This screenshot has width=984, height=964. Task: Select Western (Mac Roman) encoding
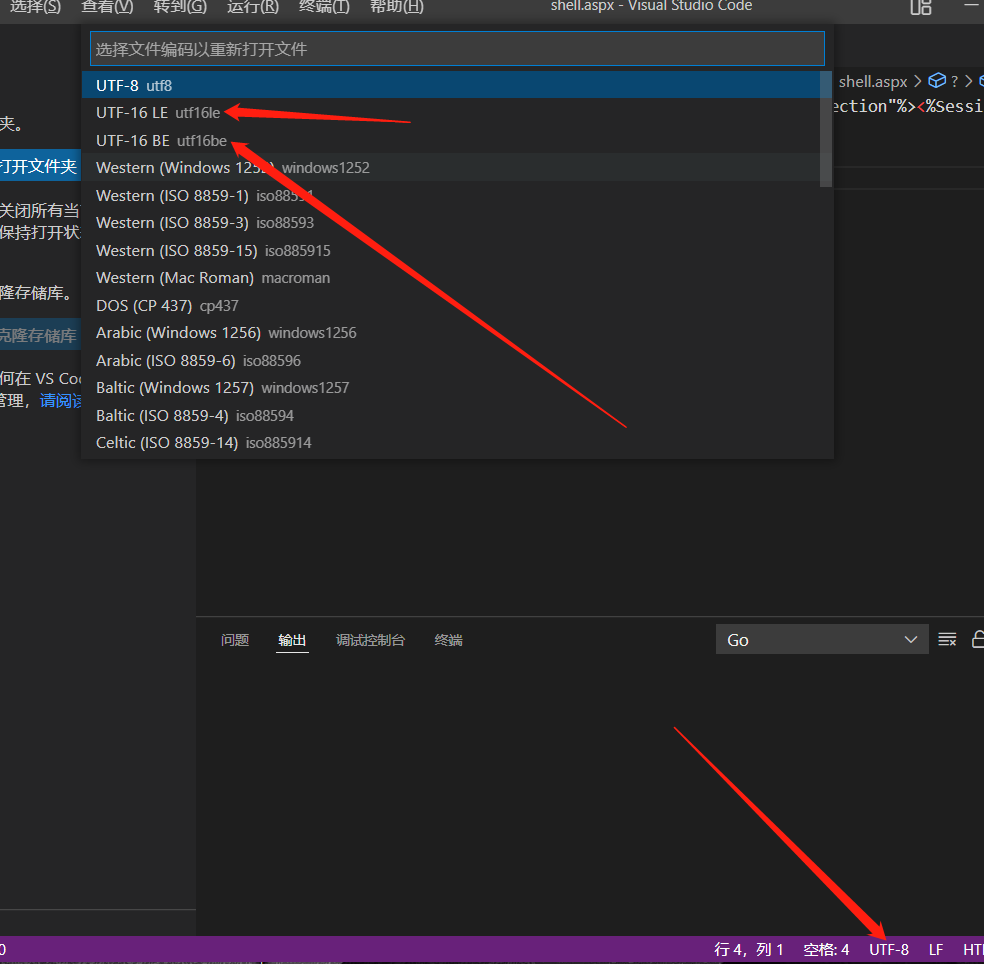coord(451,277)
